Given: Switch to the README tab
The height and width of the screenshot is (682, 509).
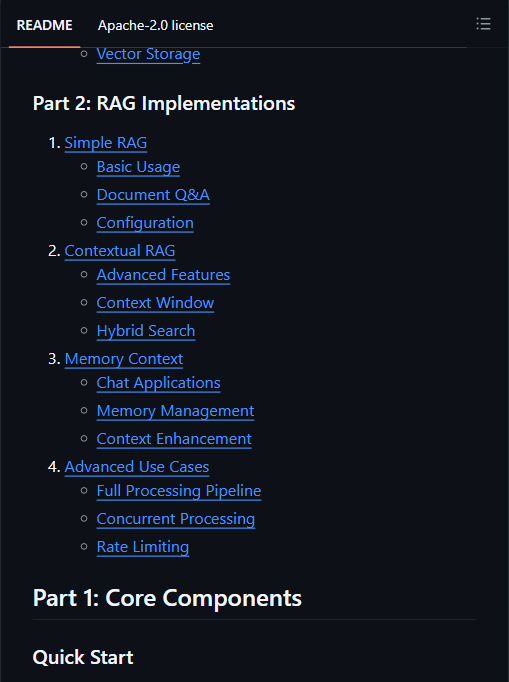Looking at the screenshot, I should pyautogui.click(x=44, y=25).
